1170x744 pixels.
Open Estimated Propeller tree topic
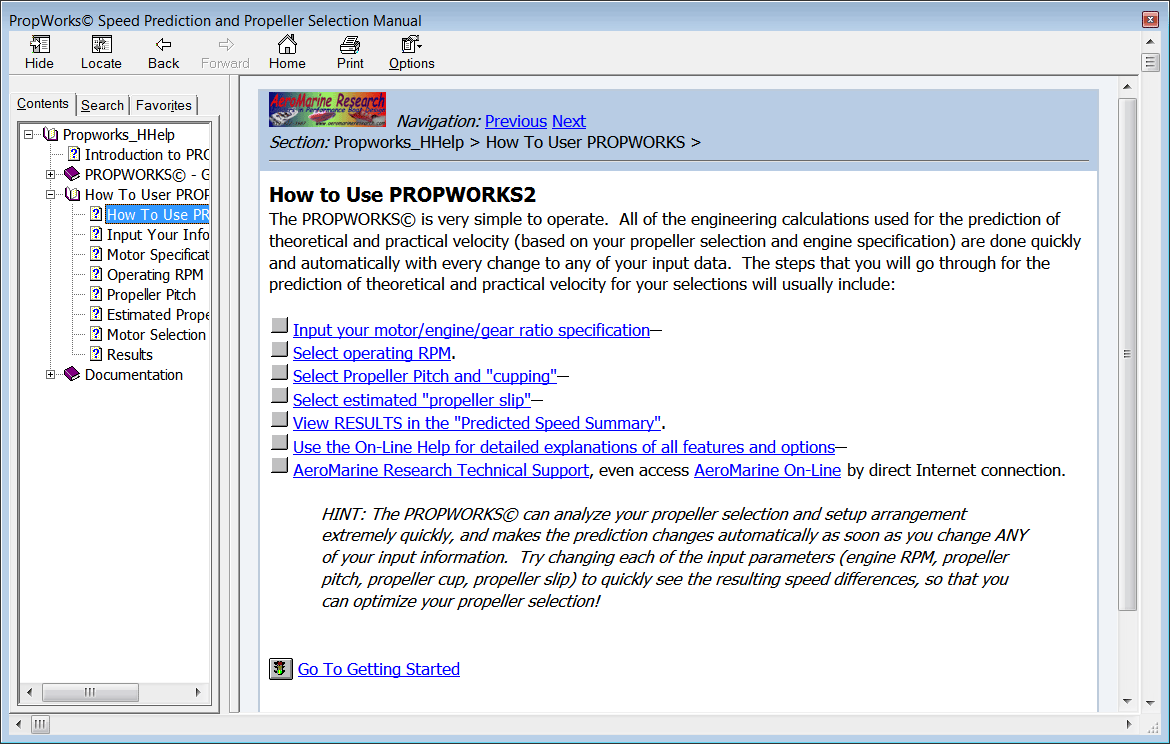pos(157,315)
